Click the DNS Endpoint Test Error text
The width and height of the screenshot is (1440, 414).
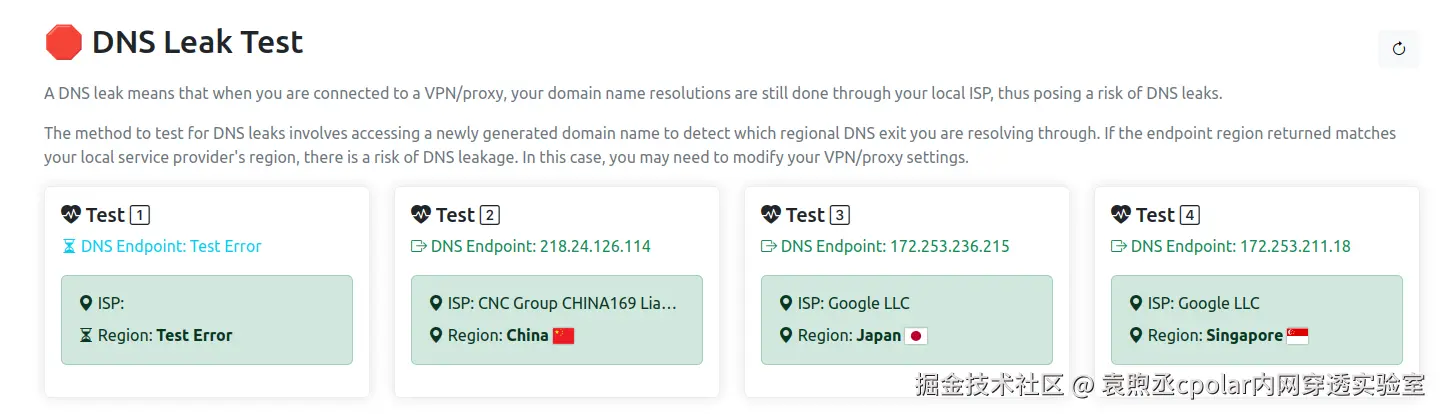click(x=171, y=246)
